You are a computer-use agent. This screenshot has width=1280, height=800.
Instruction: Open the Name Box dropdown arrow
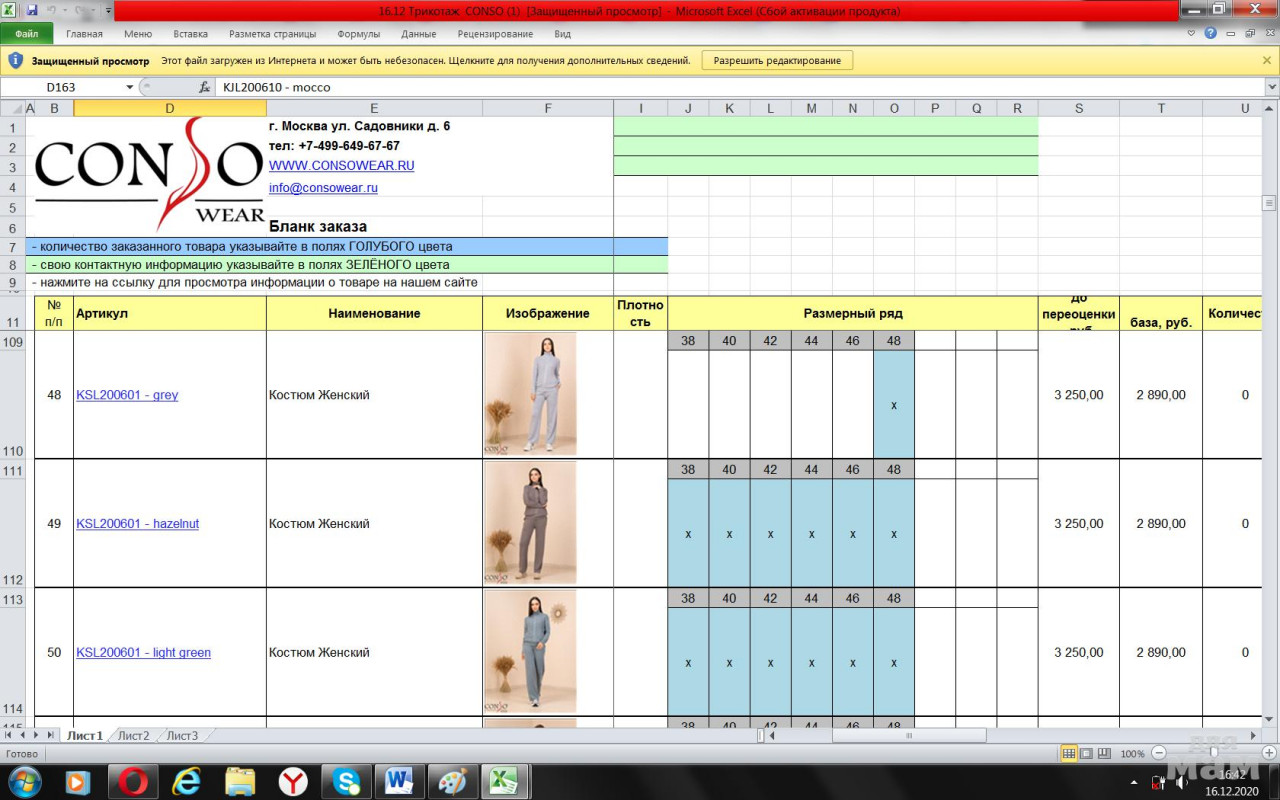click(130, 87)
